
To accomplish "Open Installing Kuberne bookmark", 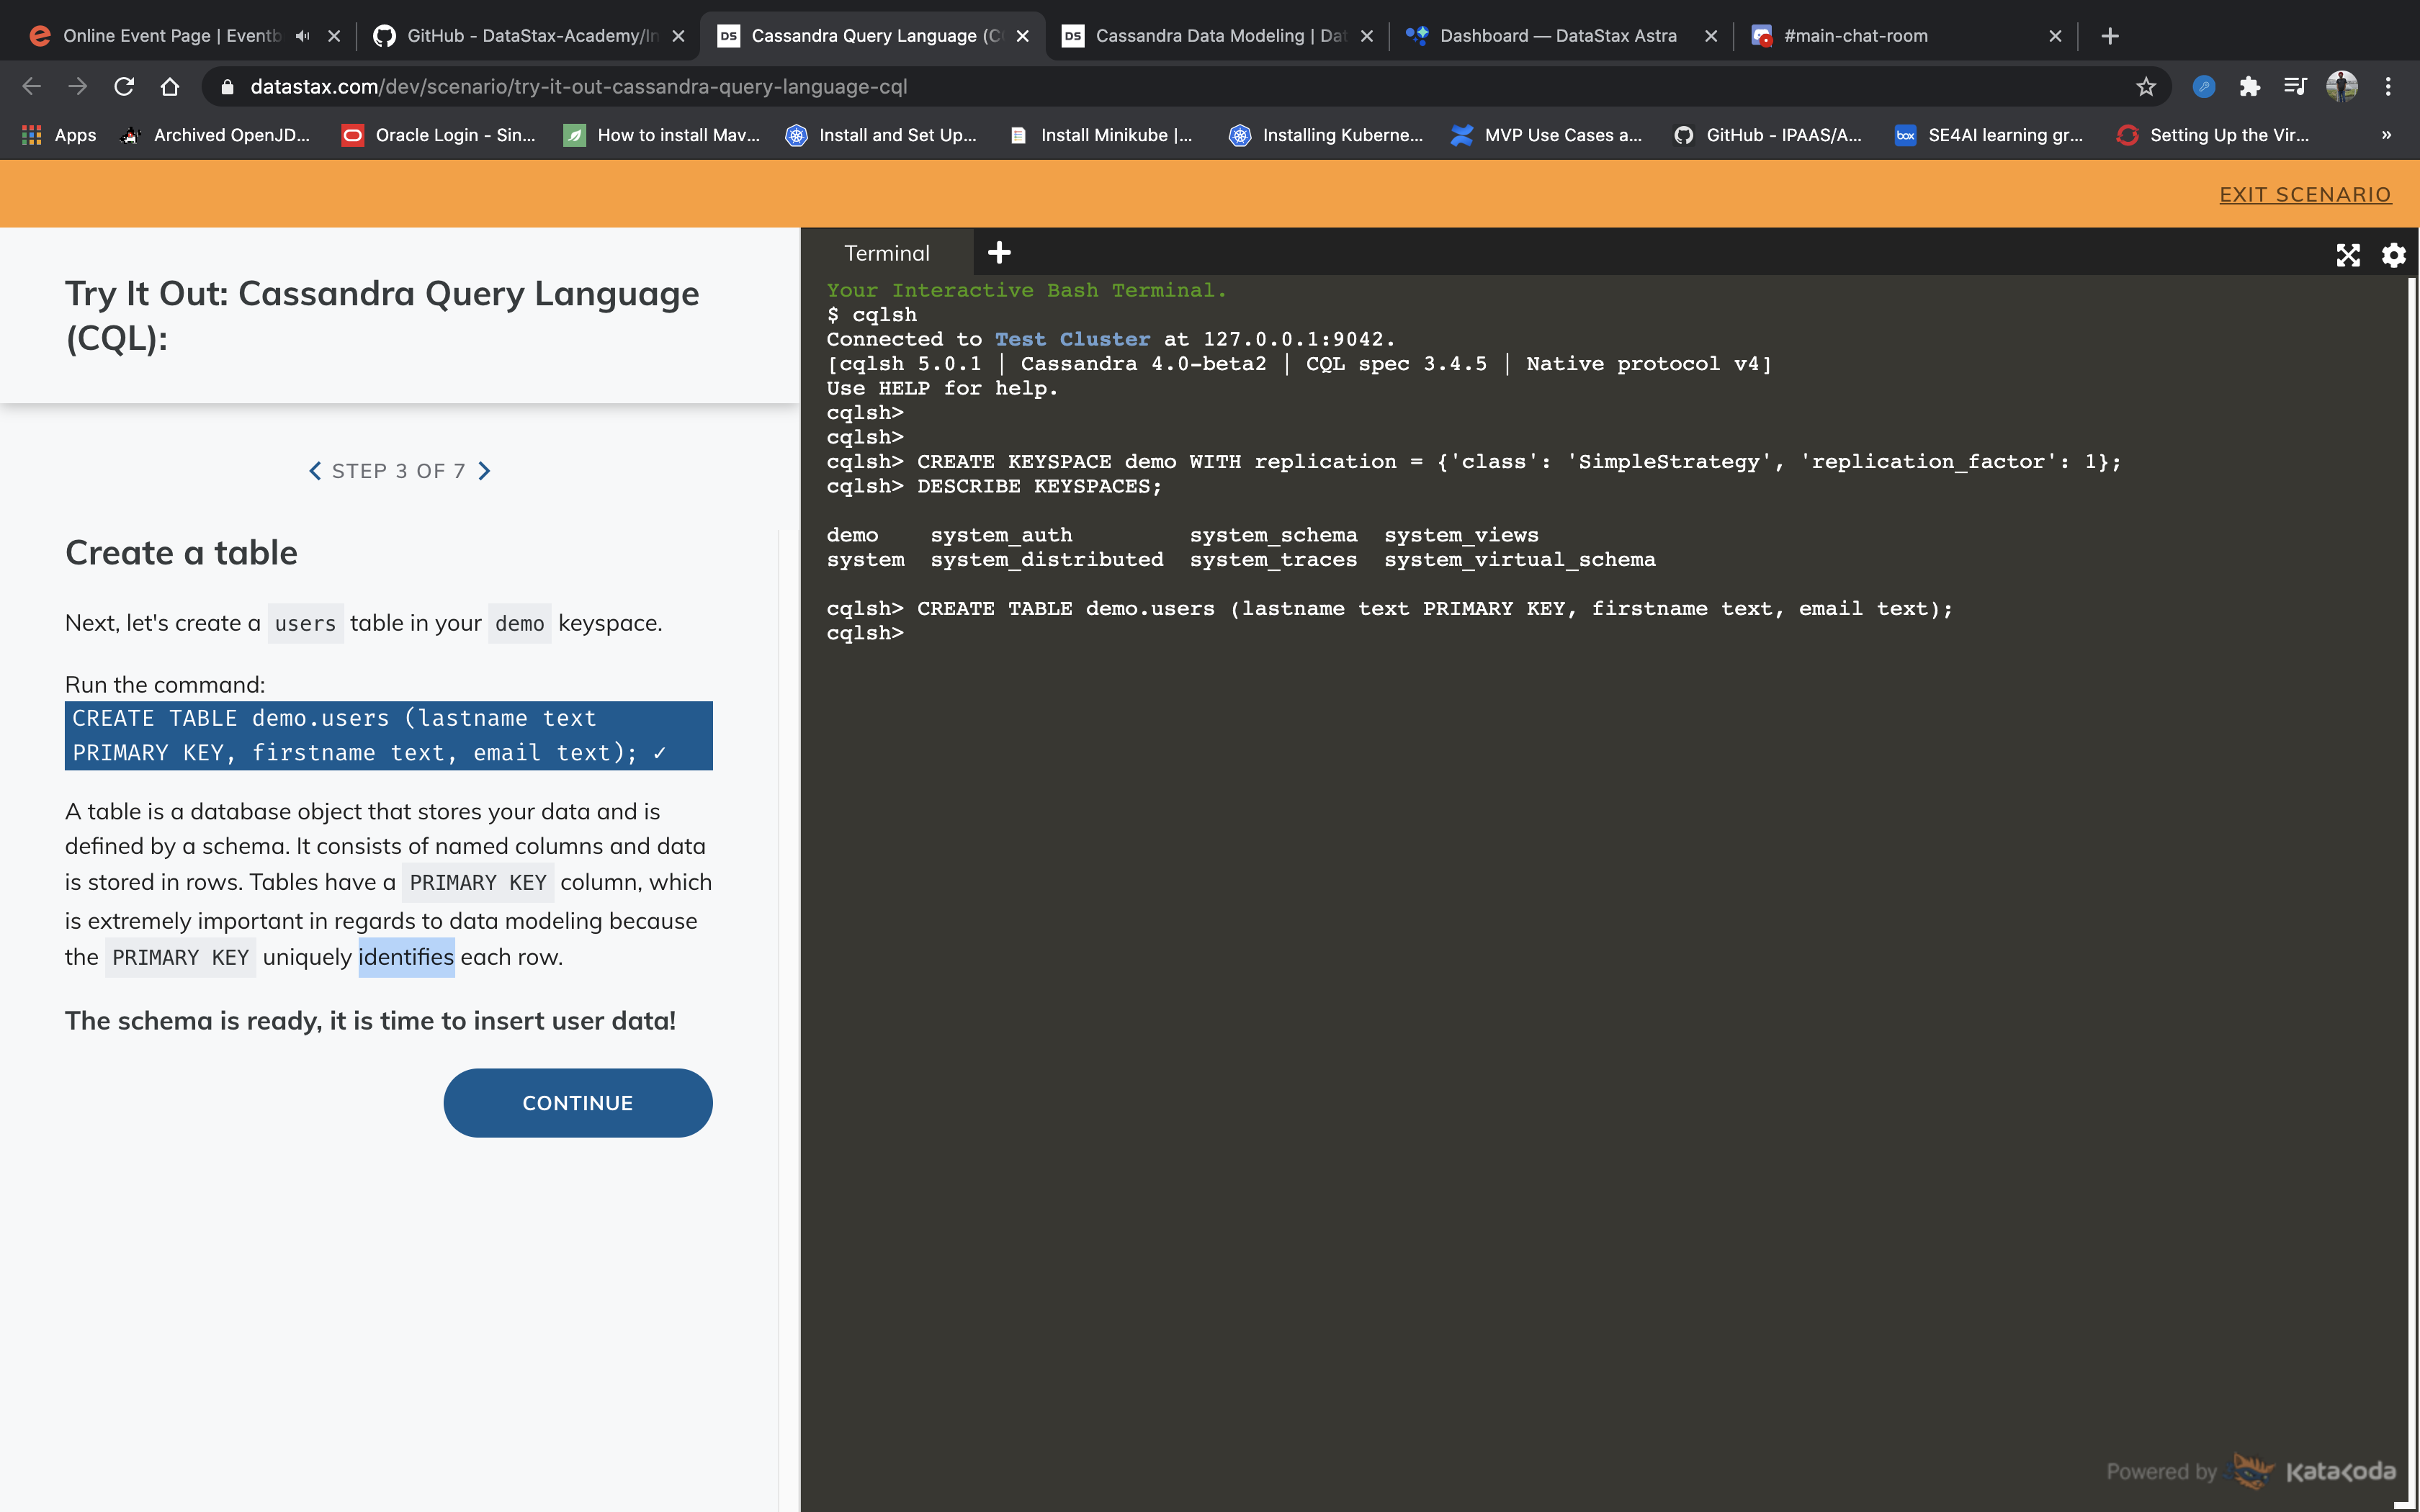I will 1326,135.
